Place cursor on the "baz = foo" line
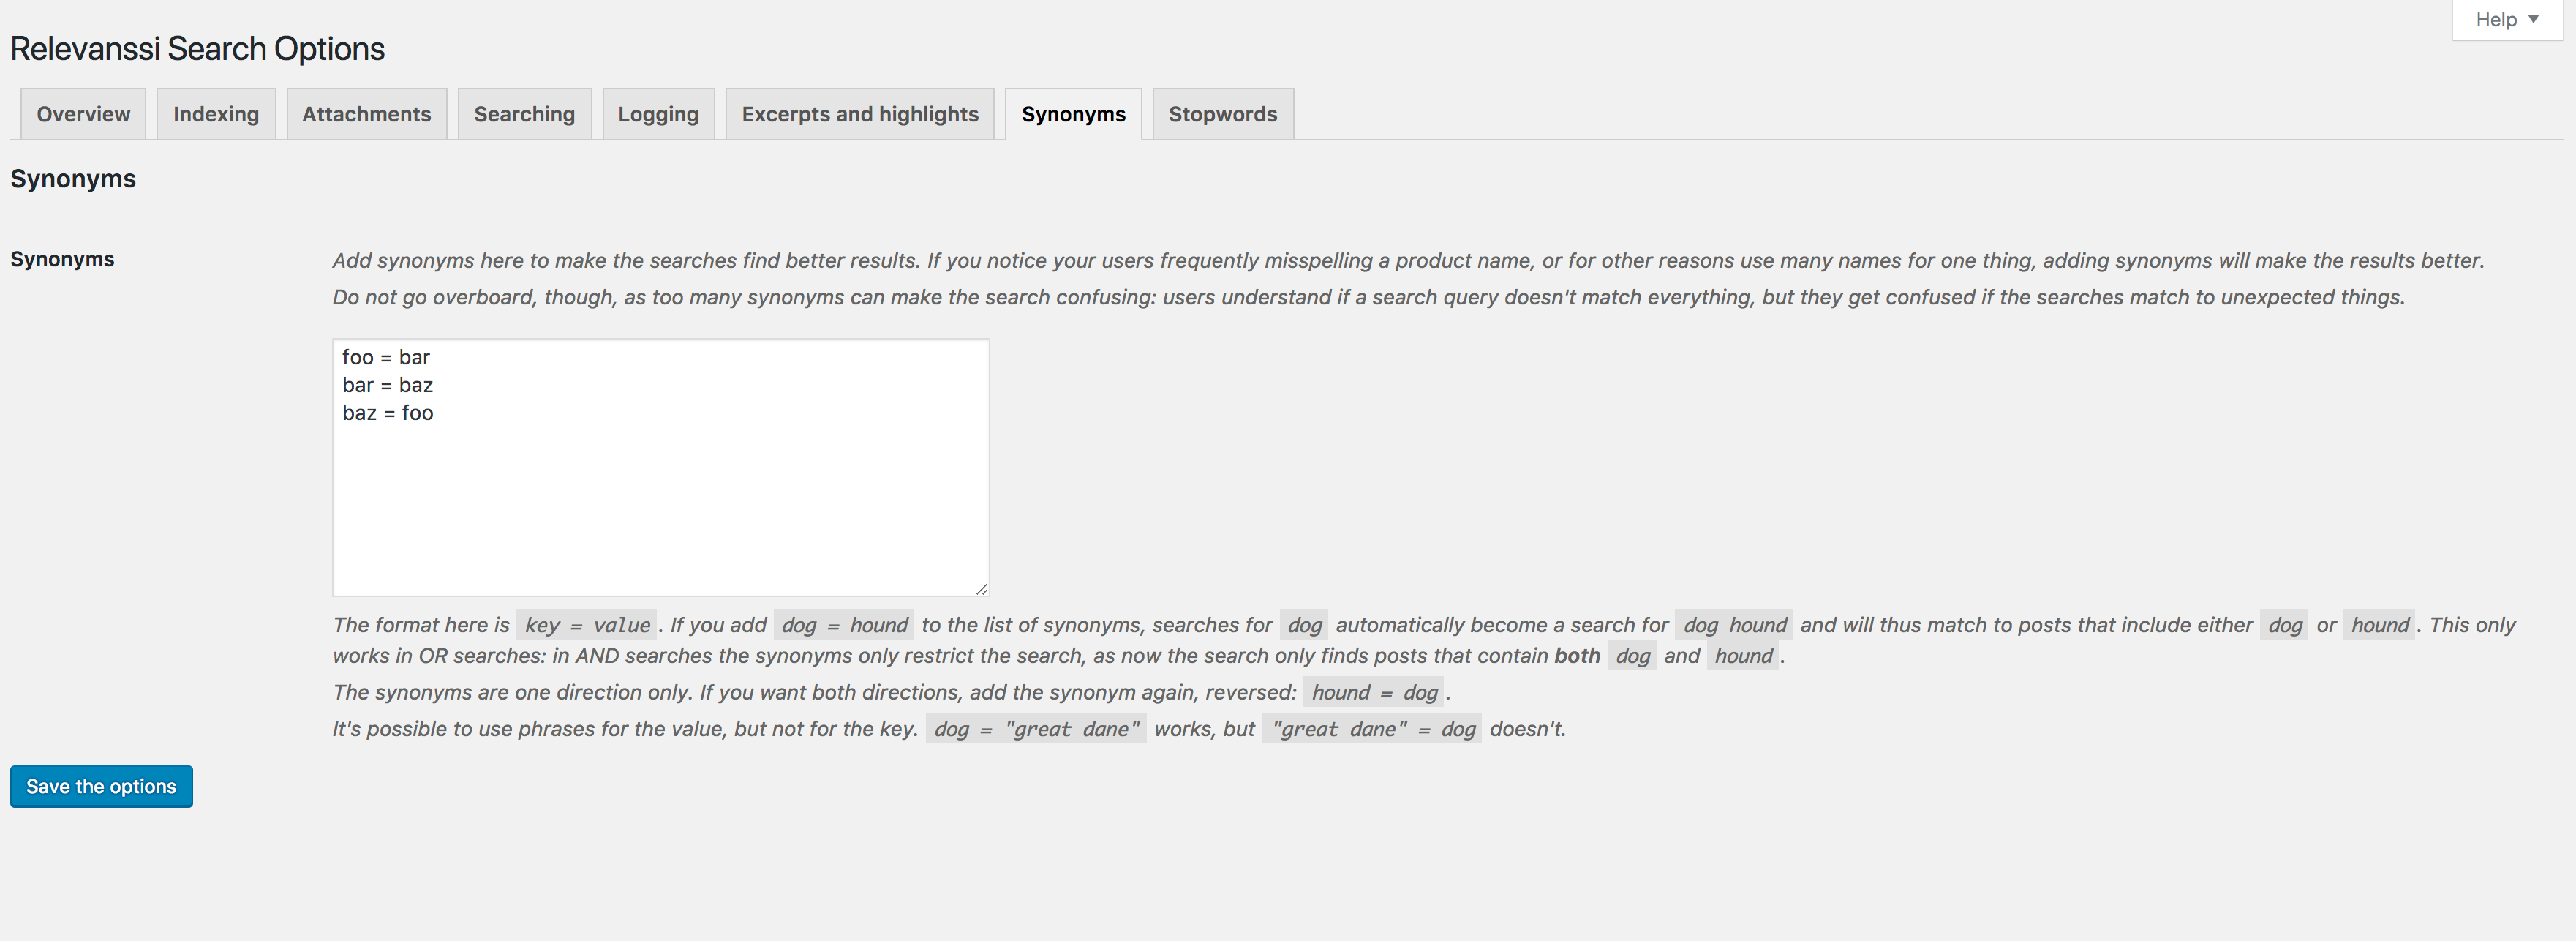The height and width of the screenshot is (941, 2576). [x=388, y=413]
